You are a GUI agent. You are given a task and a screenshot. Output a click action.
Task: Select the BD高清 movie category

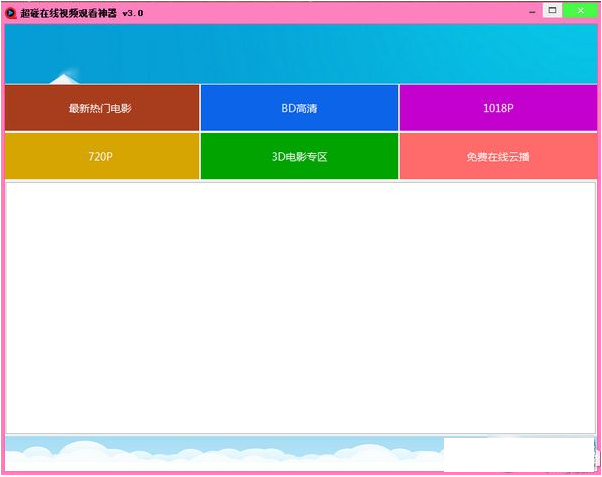click(299, 108)
